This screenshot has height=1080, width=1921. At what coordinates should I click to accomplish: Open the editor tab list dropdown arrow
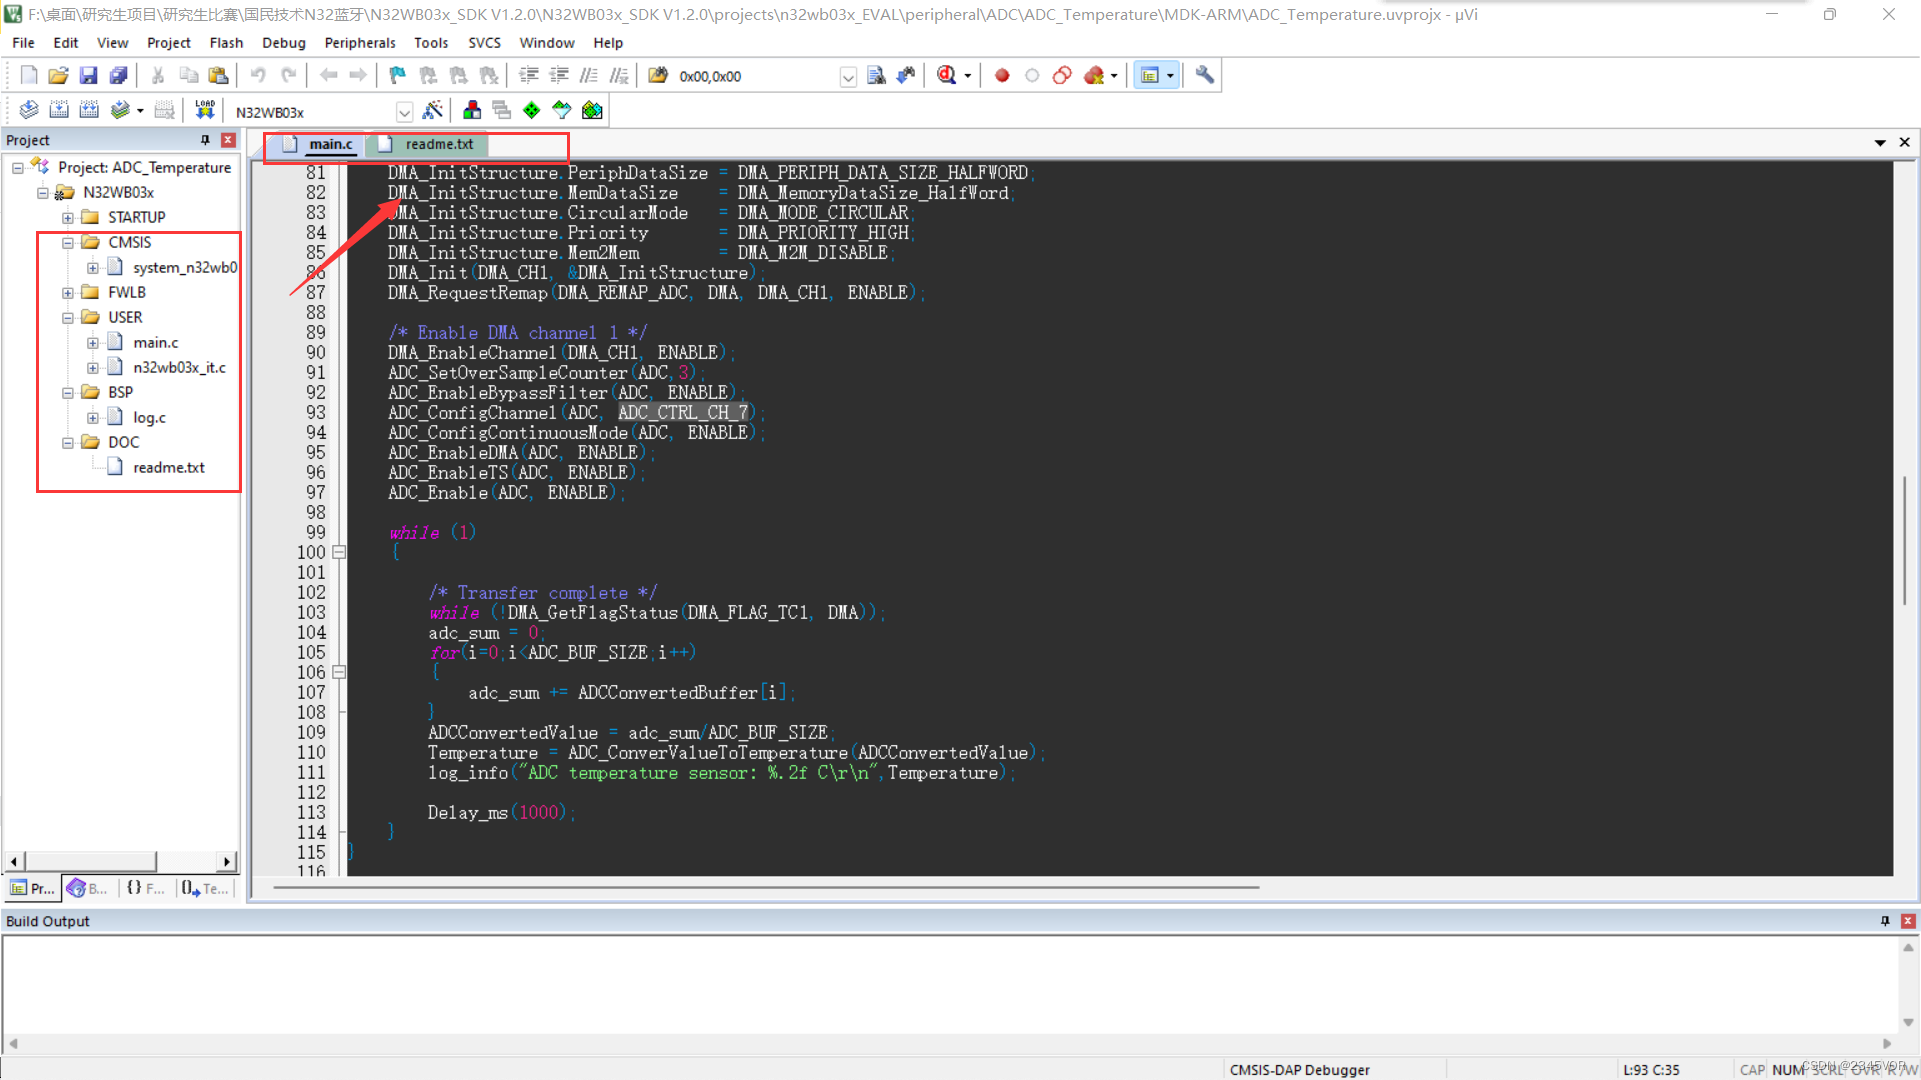pyautogui.click(x=1880, y=143)
